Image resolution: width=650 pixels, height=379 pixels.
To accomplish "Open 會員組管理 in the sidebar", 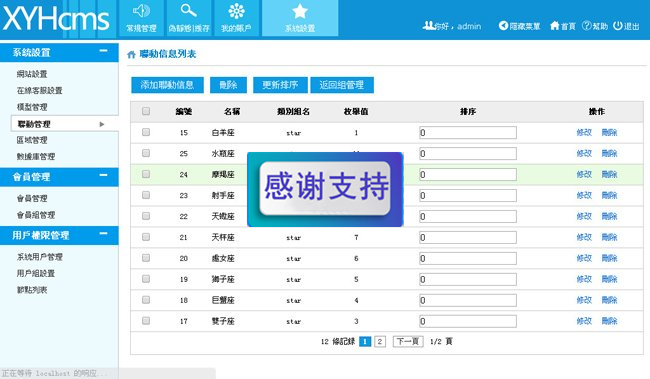I will pyautogui.click(x=36, y=215).
